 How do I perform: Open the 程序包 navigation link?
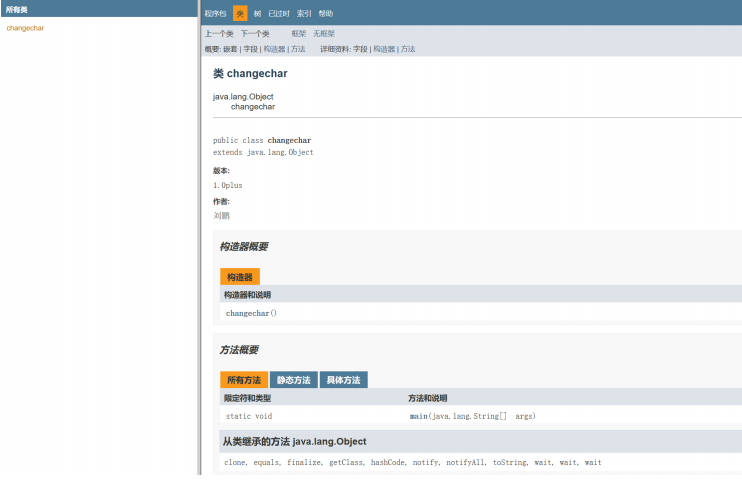tap(214, 14)
